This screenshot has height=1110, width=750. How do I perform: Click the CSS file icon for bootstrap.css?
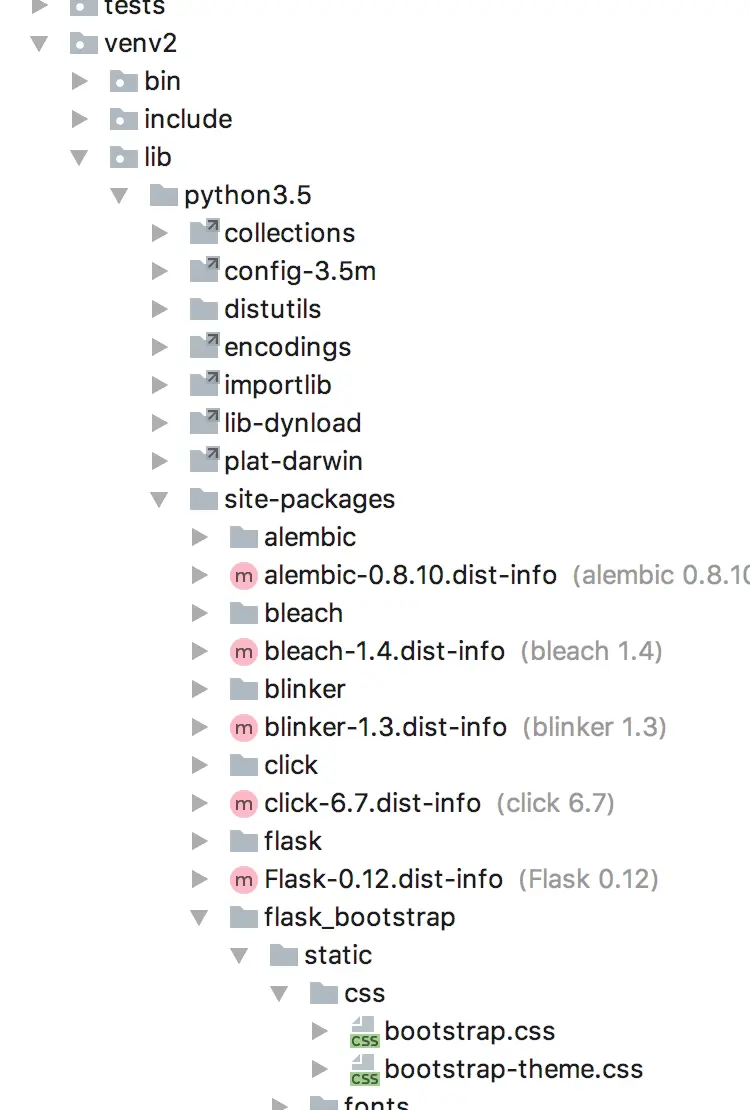point(365,1031)
